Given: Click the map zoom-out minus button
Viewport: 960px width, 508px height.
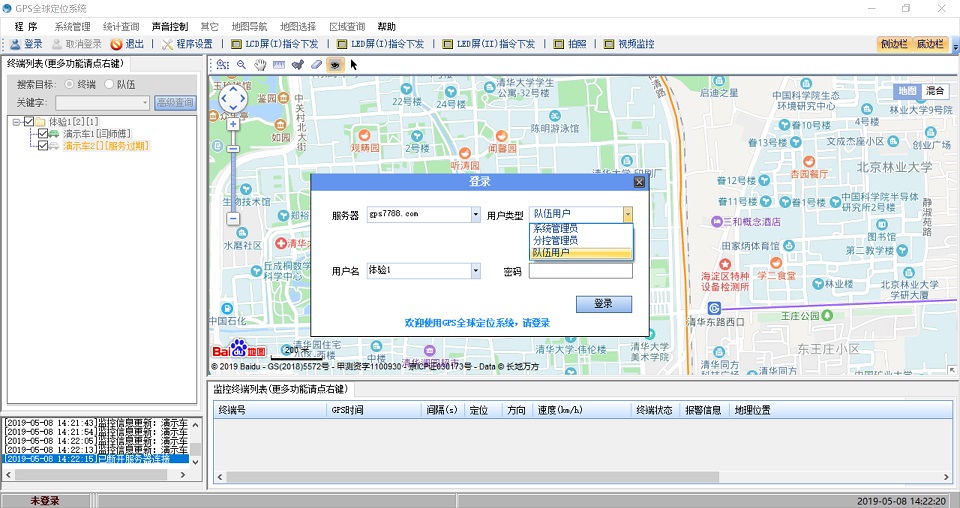Looking at the screenshot, I should [233, 218].
